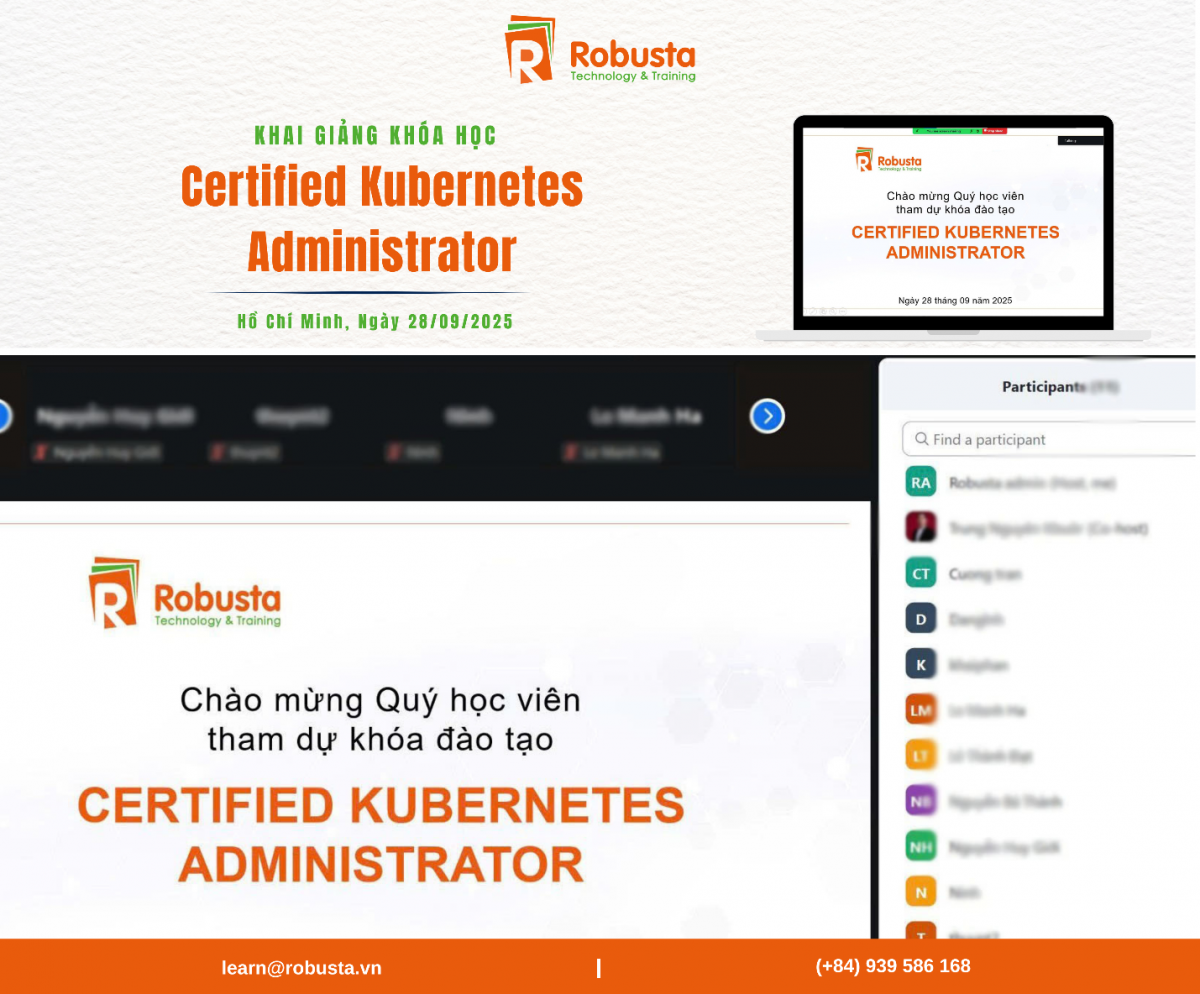Click the RA avatar for Robusta admin

[x=920, y=482]
